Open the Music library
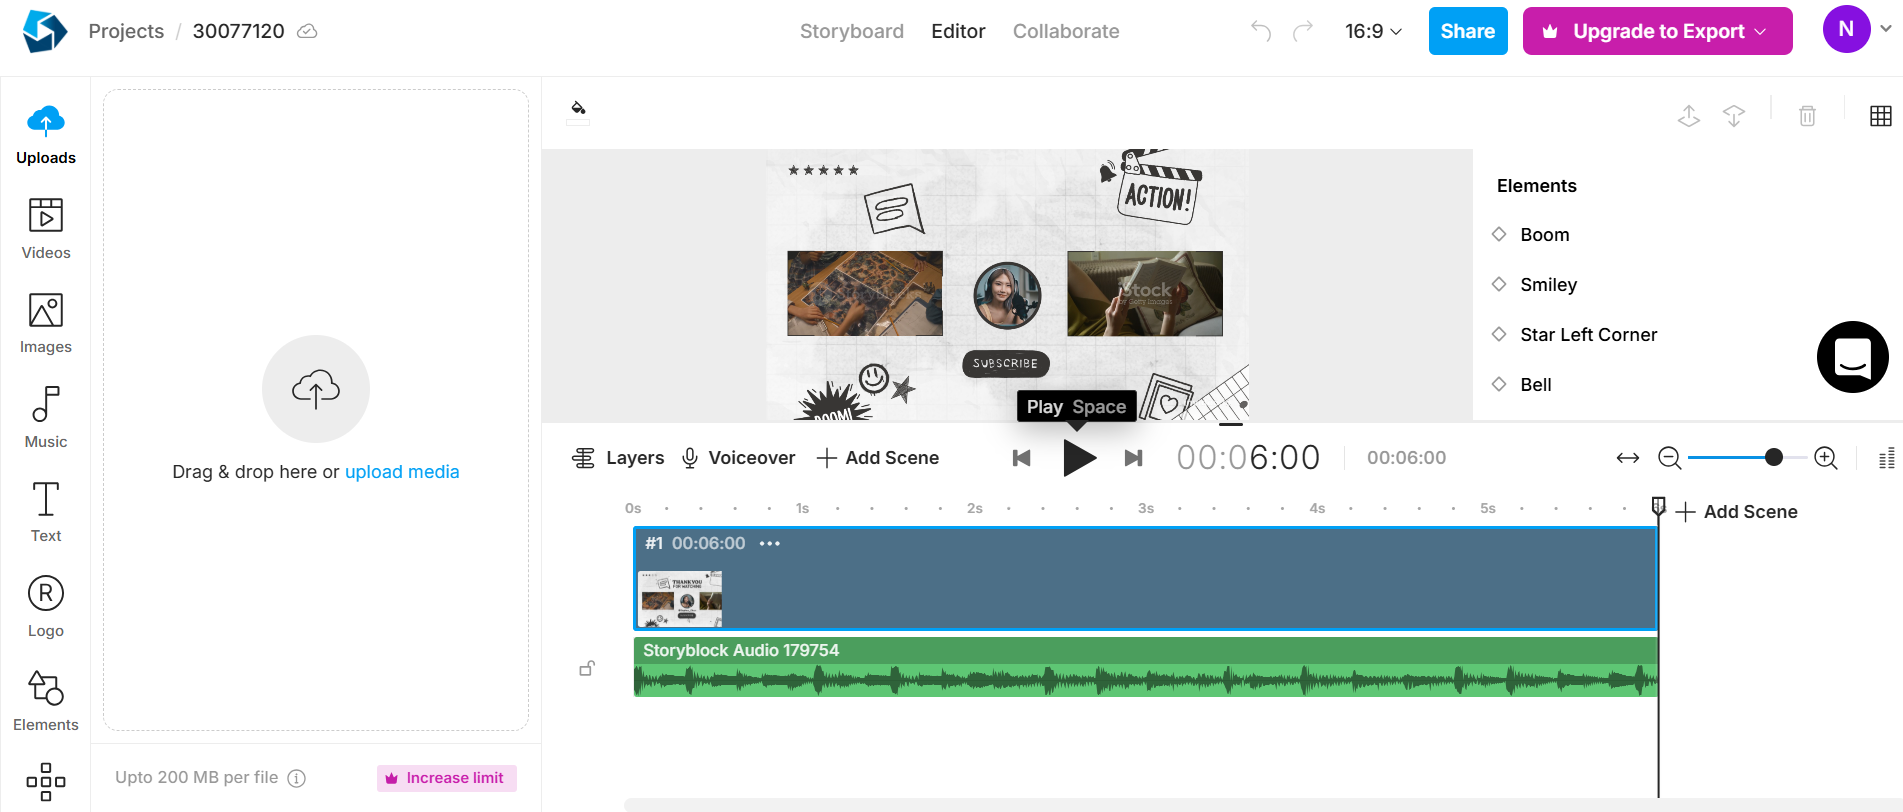Viewport: 1903px width, 812px height. point(46,418)
